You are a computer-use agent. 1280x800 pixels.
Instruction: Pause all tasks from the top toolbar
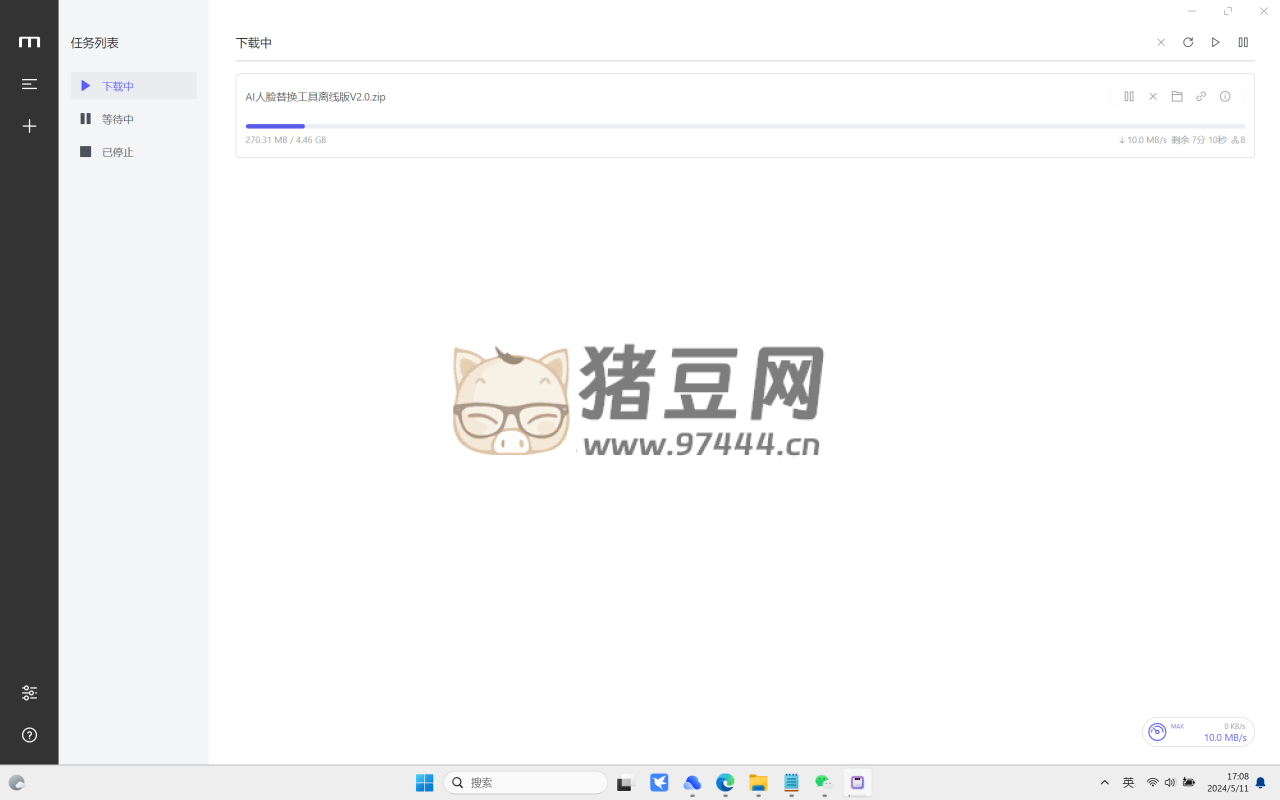tap(1243, 43)
